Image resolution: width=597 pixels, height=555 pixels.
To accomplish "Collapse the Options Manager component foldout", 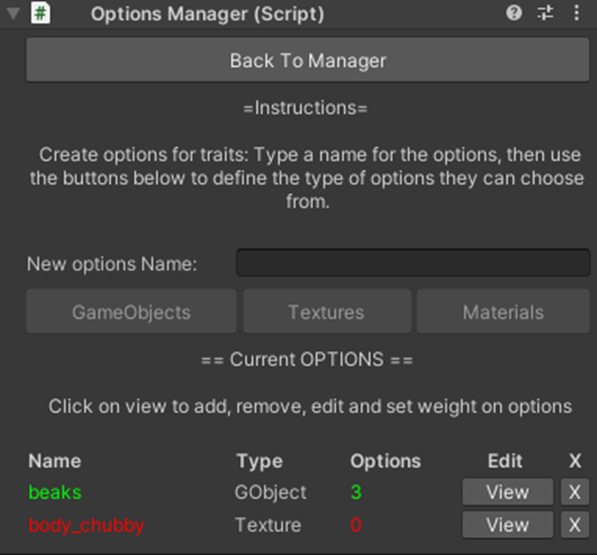I will click(13, 14).
